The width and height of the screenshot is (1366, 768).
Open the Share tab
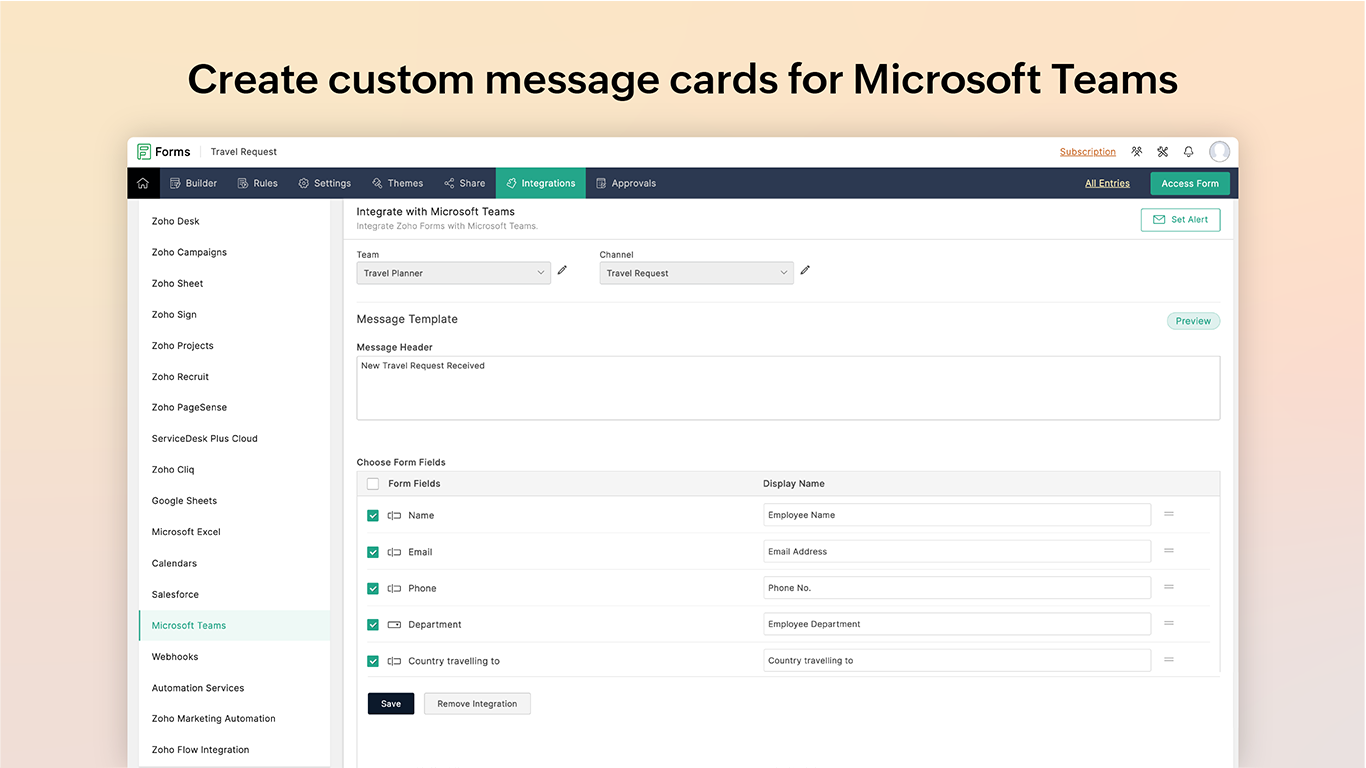(x=465, y=183)
